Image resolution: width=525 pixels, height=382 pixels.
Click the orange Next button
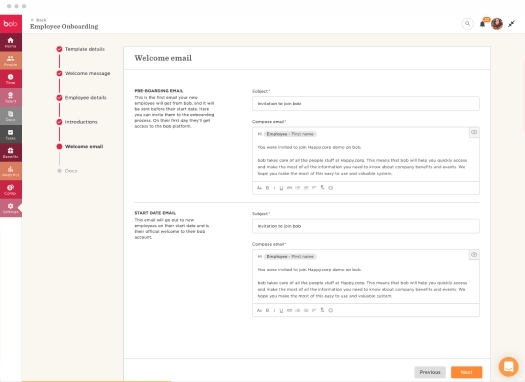466,372
